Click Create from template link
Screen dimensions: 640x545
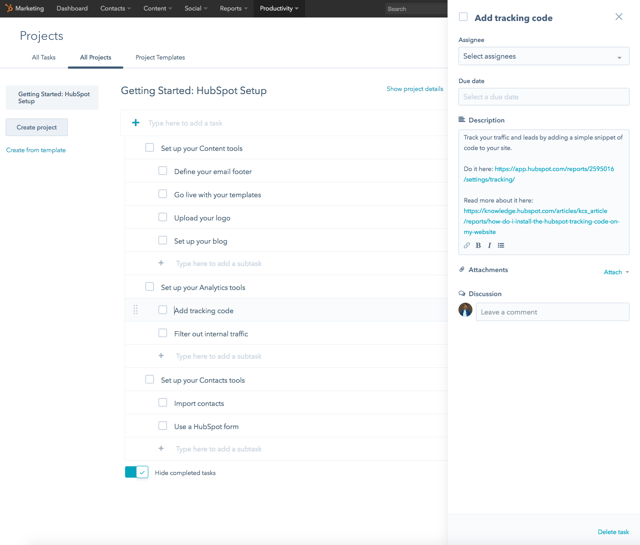(x=36, y=150)
